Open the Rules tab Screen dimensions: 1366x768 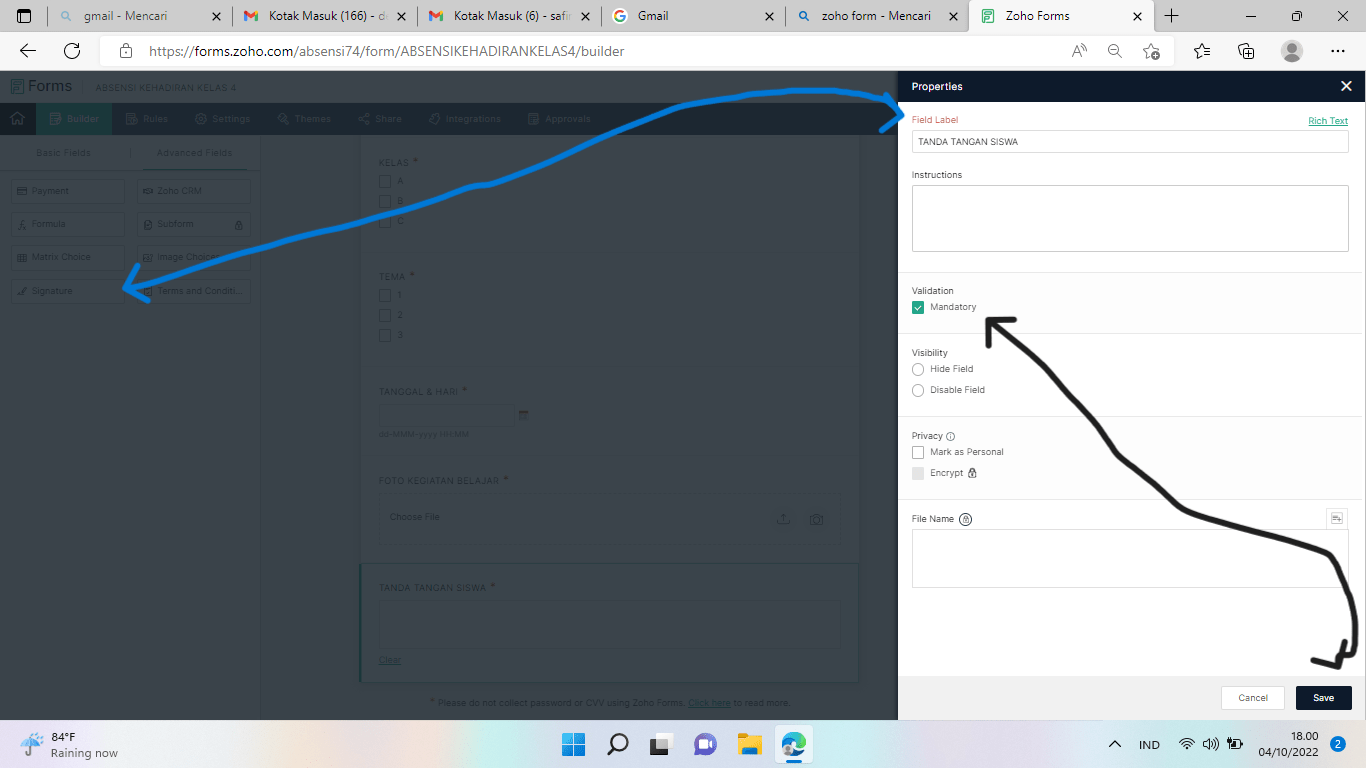(147, 119)
